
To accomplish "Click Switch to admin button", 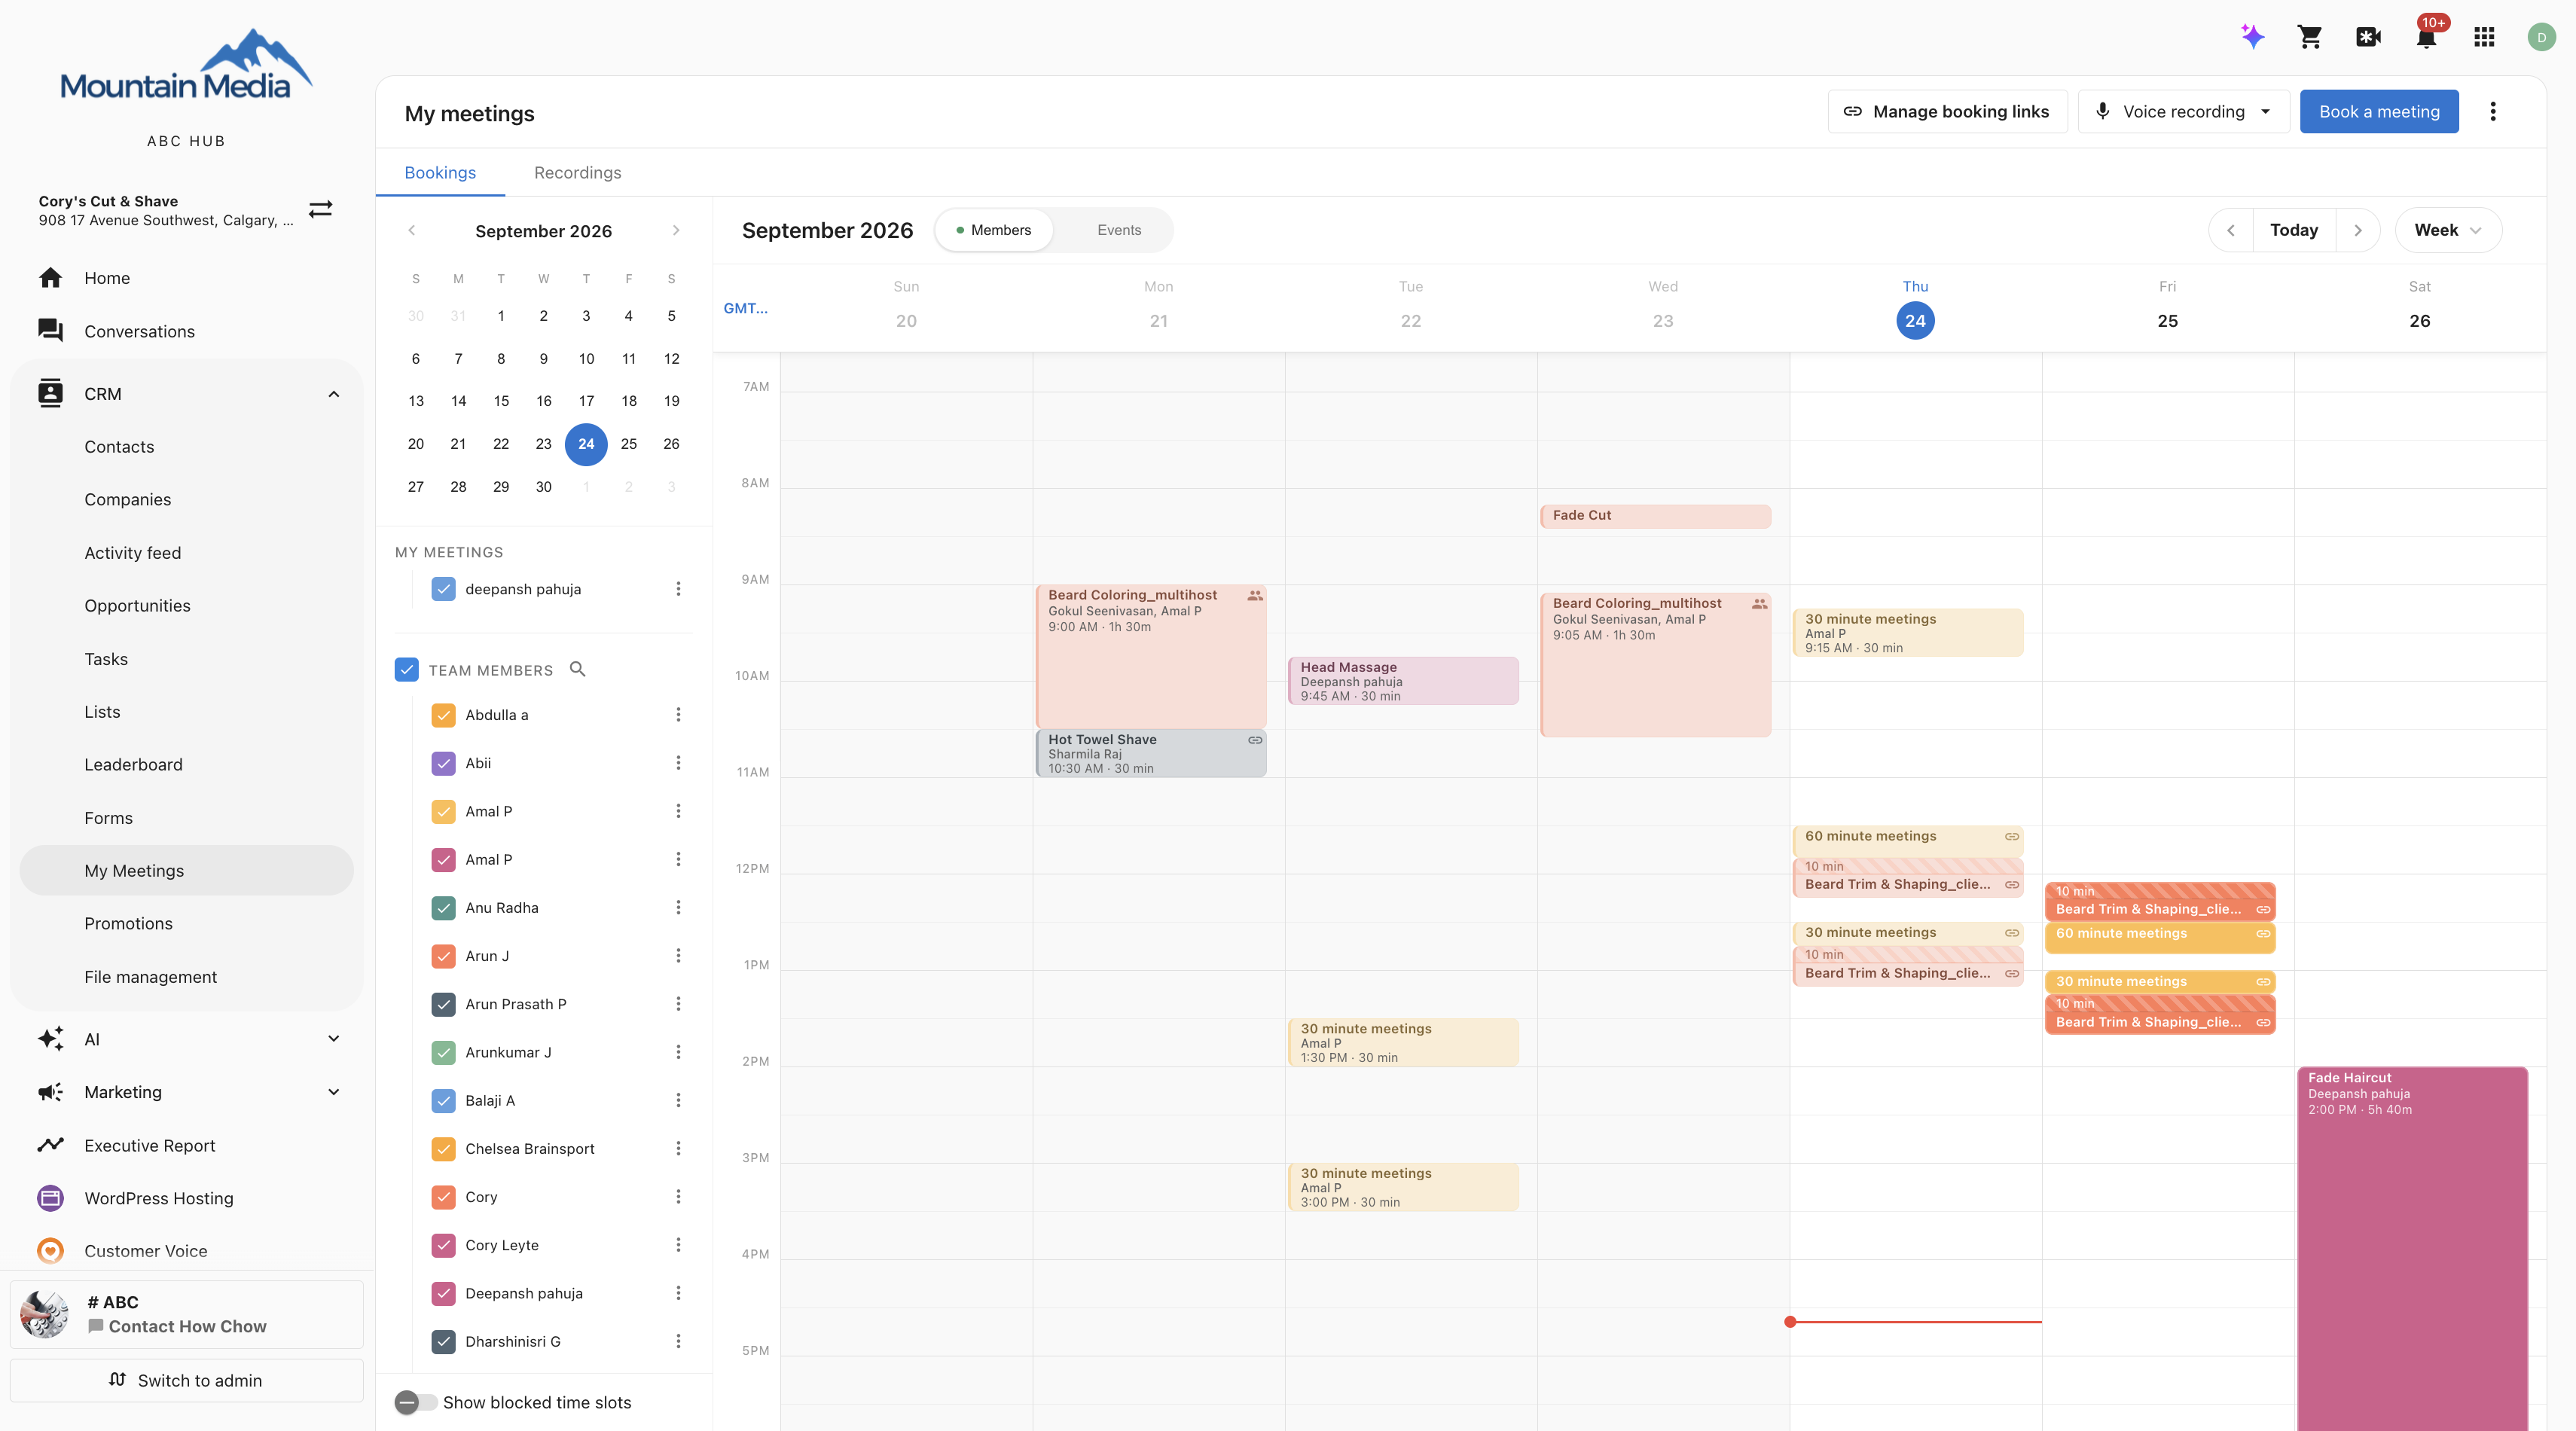I will point(187,1380).
